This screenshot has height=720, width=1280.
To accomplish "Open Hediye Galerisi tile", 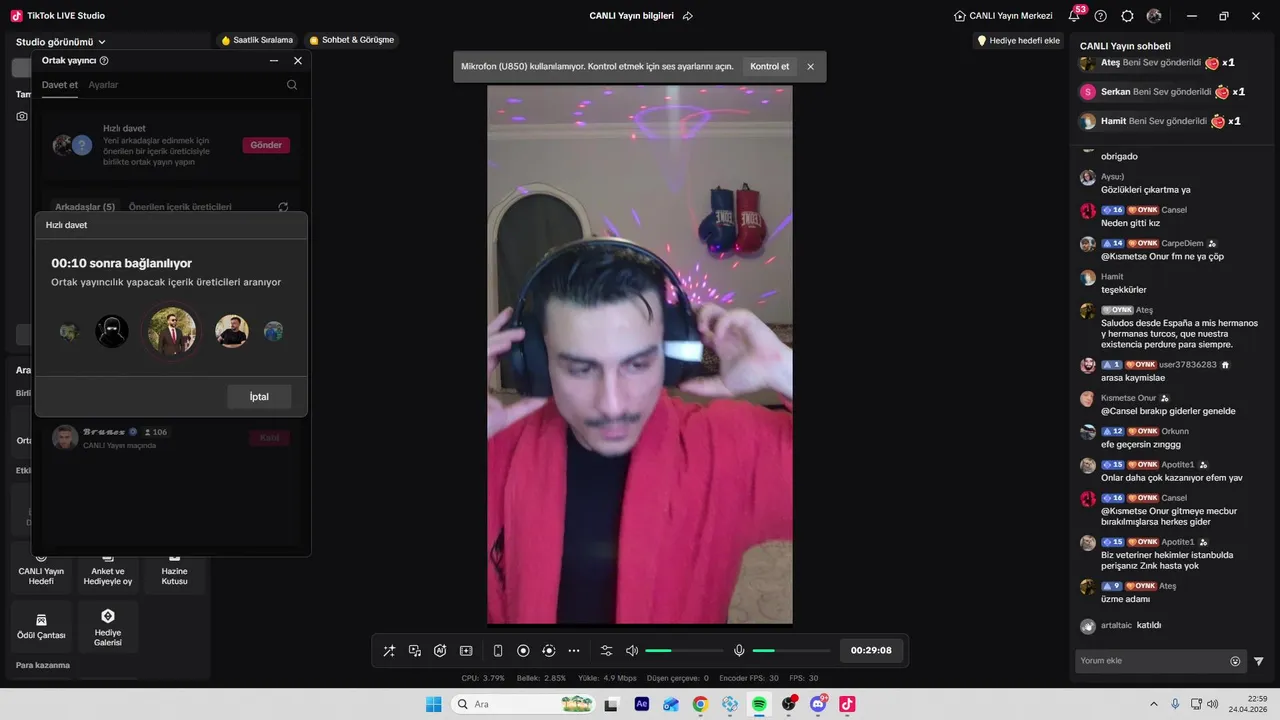I will 108,627.
